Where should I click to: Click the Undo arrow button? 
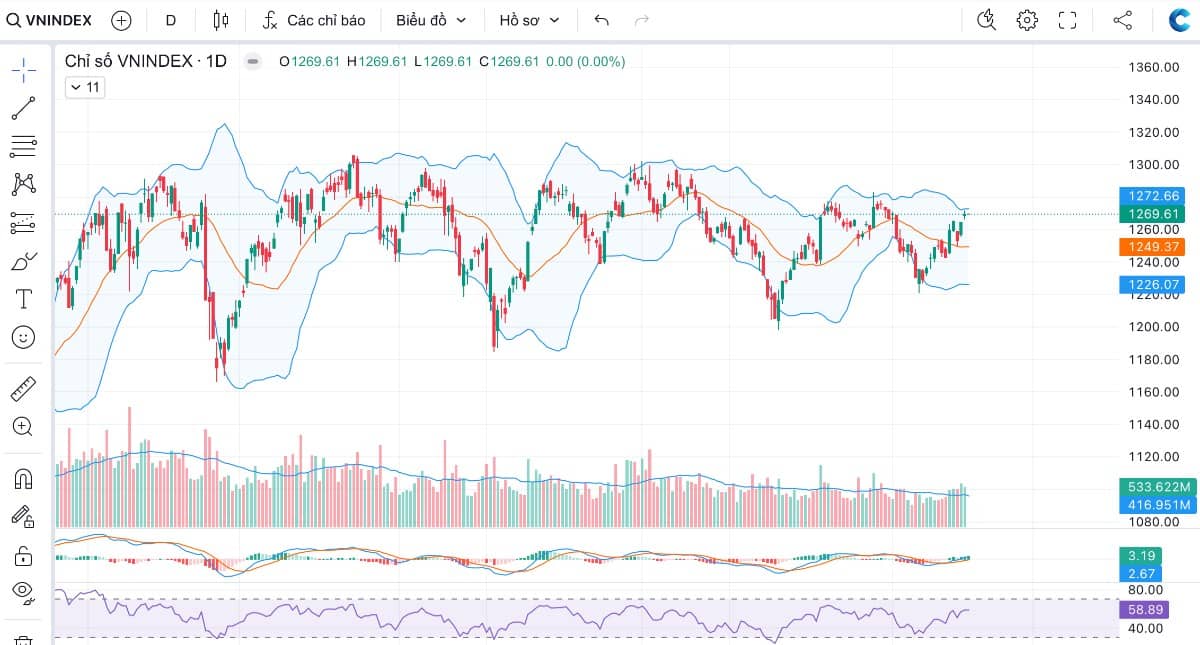601,20
